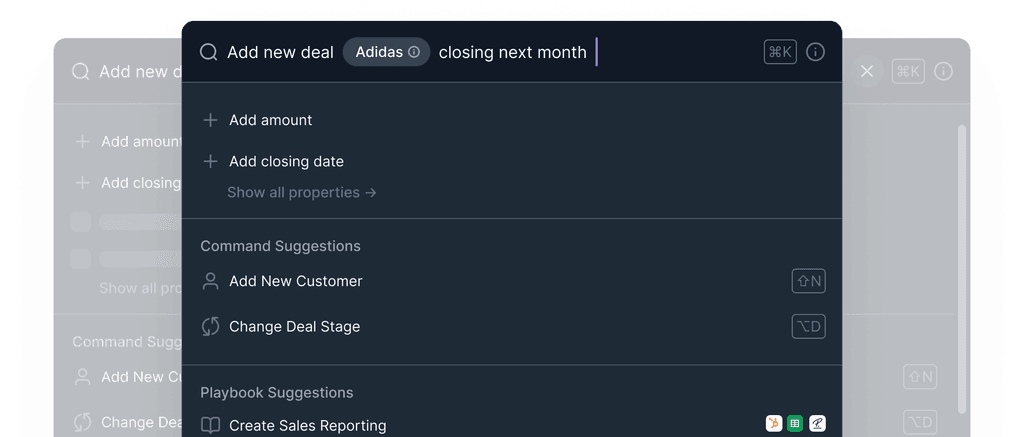Click book icon beside Create Sales Reporting
1024x437 pixels.
point(210,425)
